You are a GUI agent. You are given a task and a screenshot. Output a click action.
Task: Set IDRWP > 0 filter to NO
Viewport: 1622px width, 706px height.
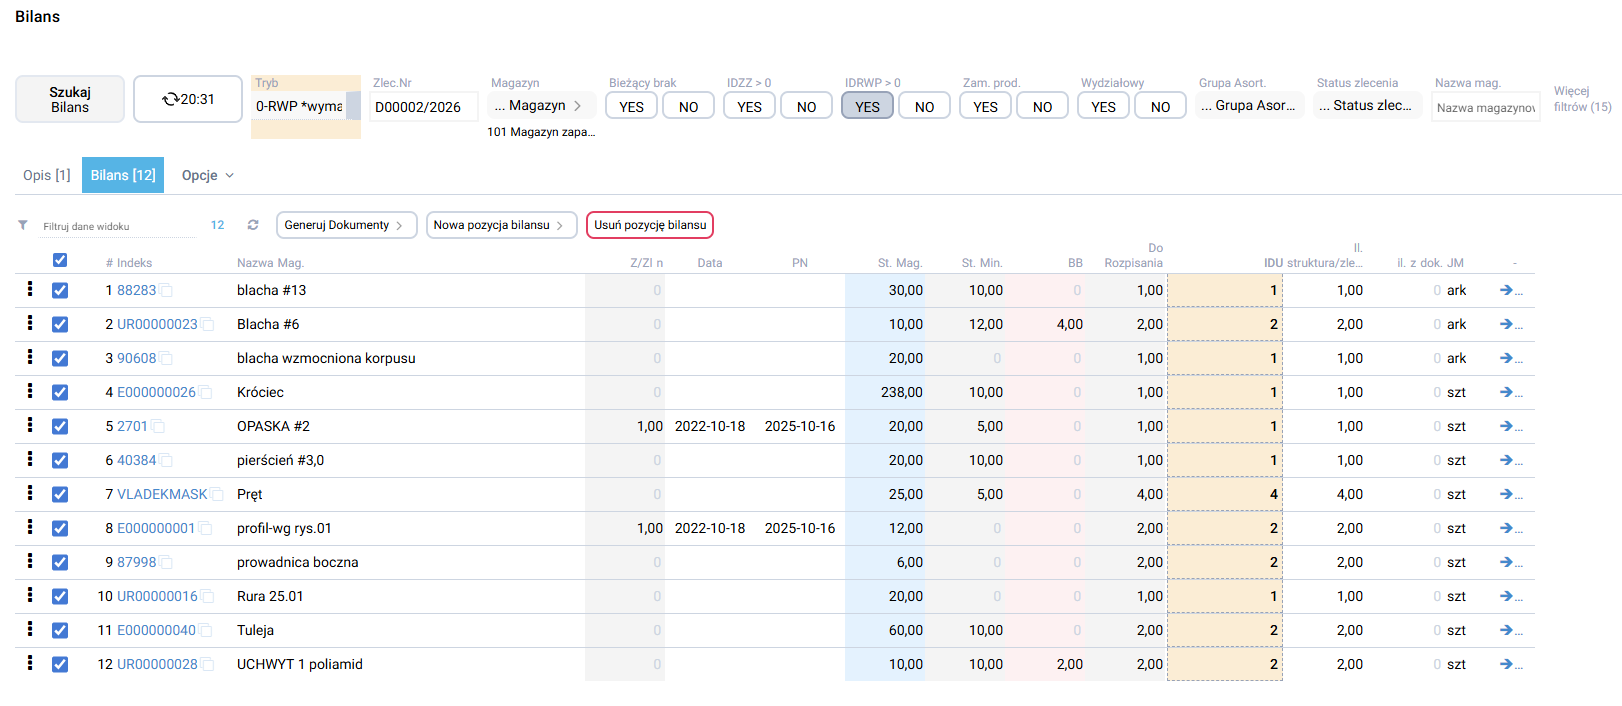924,106
